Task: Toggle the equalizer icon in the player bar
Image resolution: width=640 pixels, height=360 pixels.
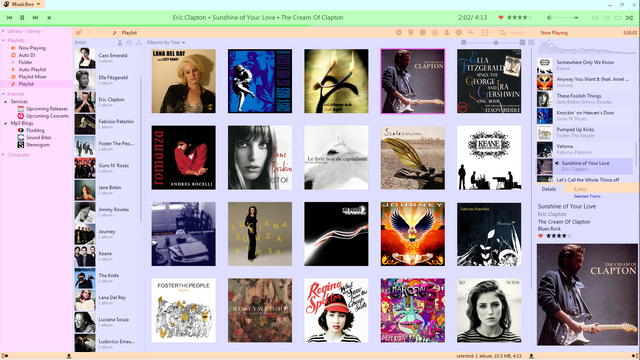Action: point(595,18)
